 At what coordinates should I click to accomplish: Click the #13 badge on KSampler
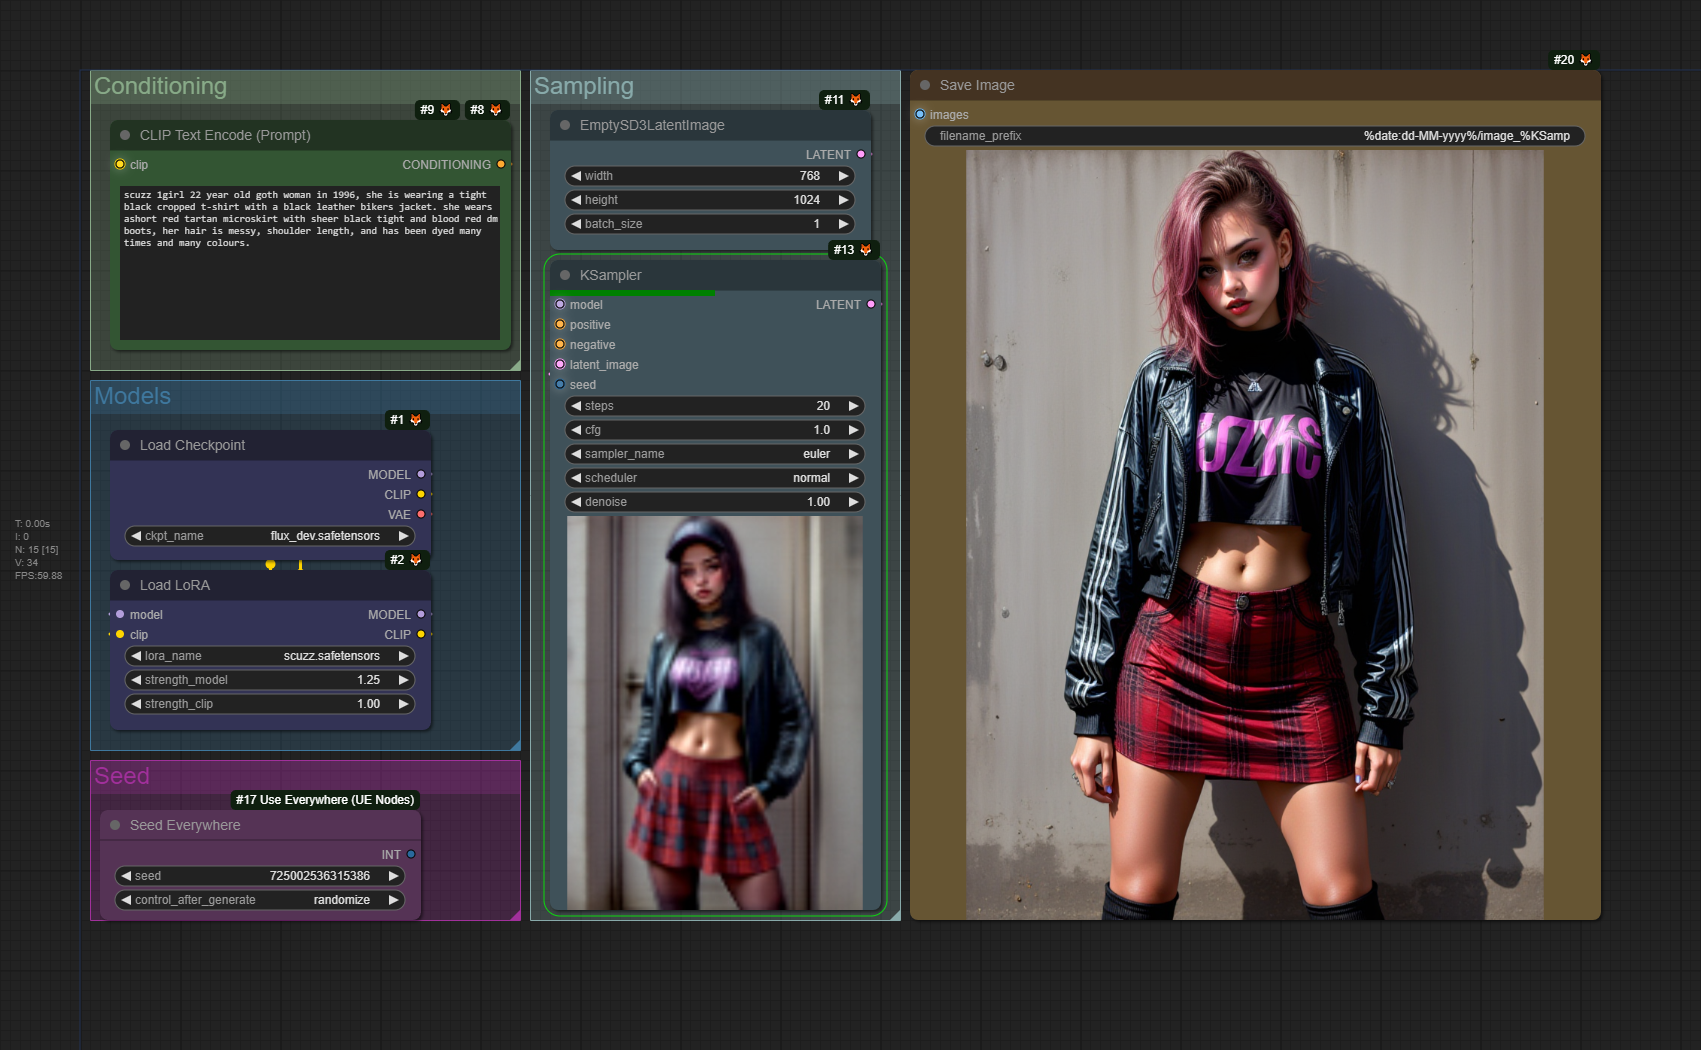click(x=853, y=250)
